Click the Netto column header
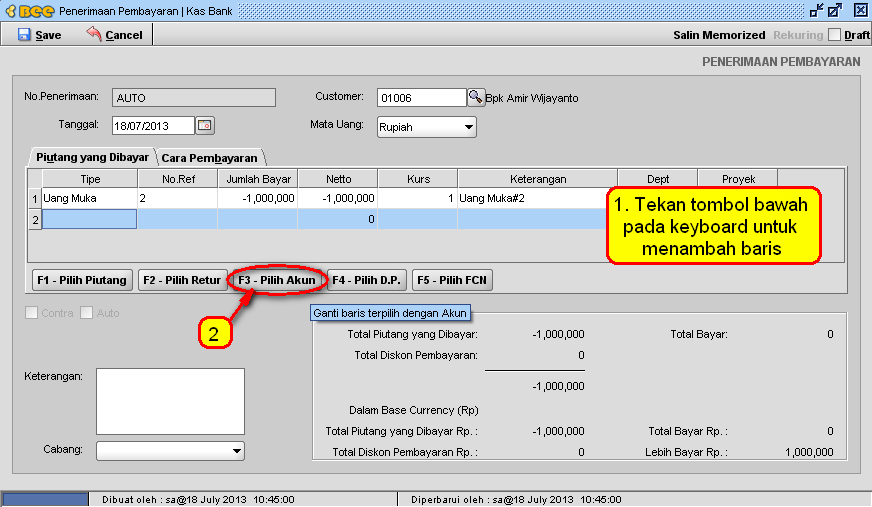The height and width of the screenshot is (507, 872). click(x=338, y=179)
